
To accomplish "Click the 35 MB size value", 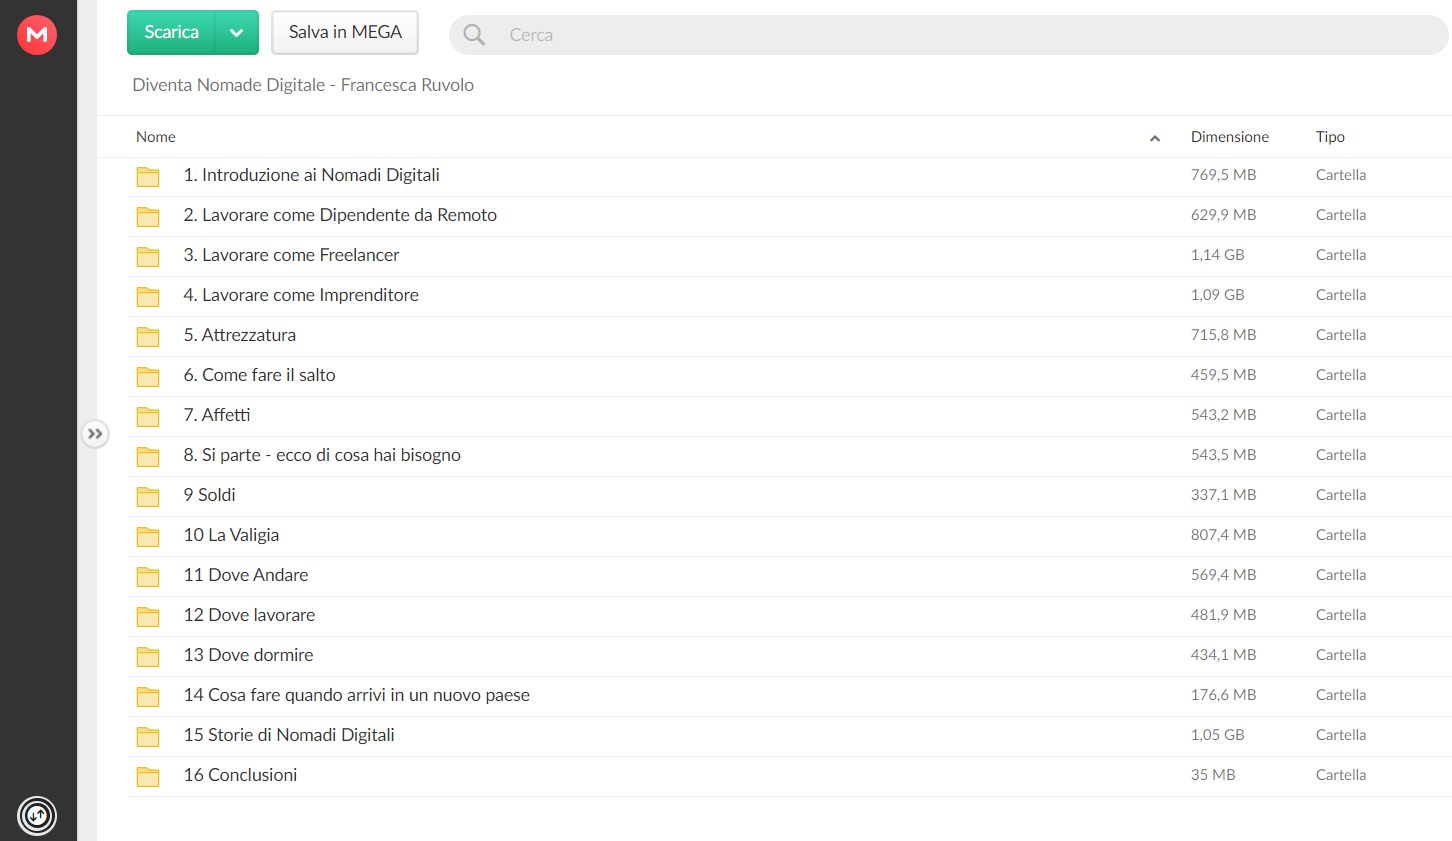I will click(1213, 775).
